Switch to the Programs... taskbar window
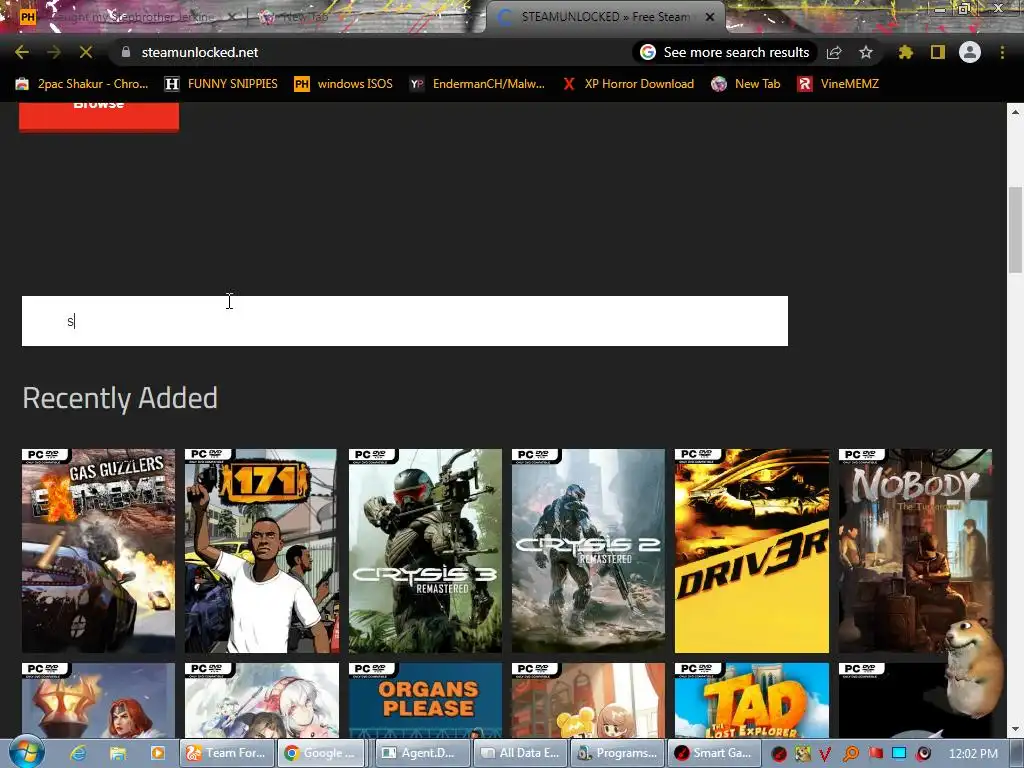 (x=618, y=753)
